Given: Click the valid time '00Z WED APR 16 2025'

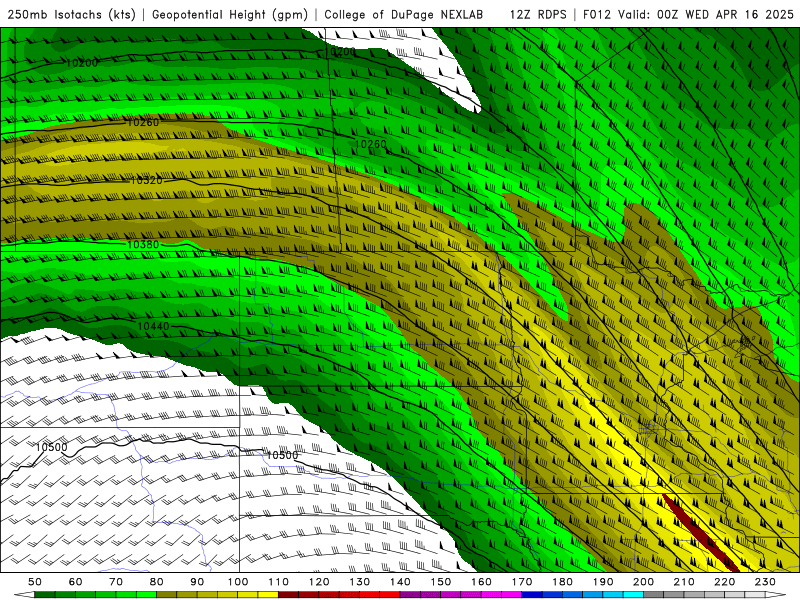Looking at the screenshot, I should (725, 14).
